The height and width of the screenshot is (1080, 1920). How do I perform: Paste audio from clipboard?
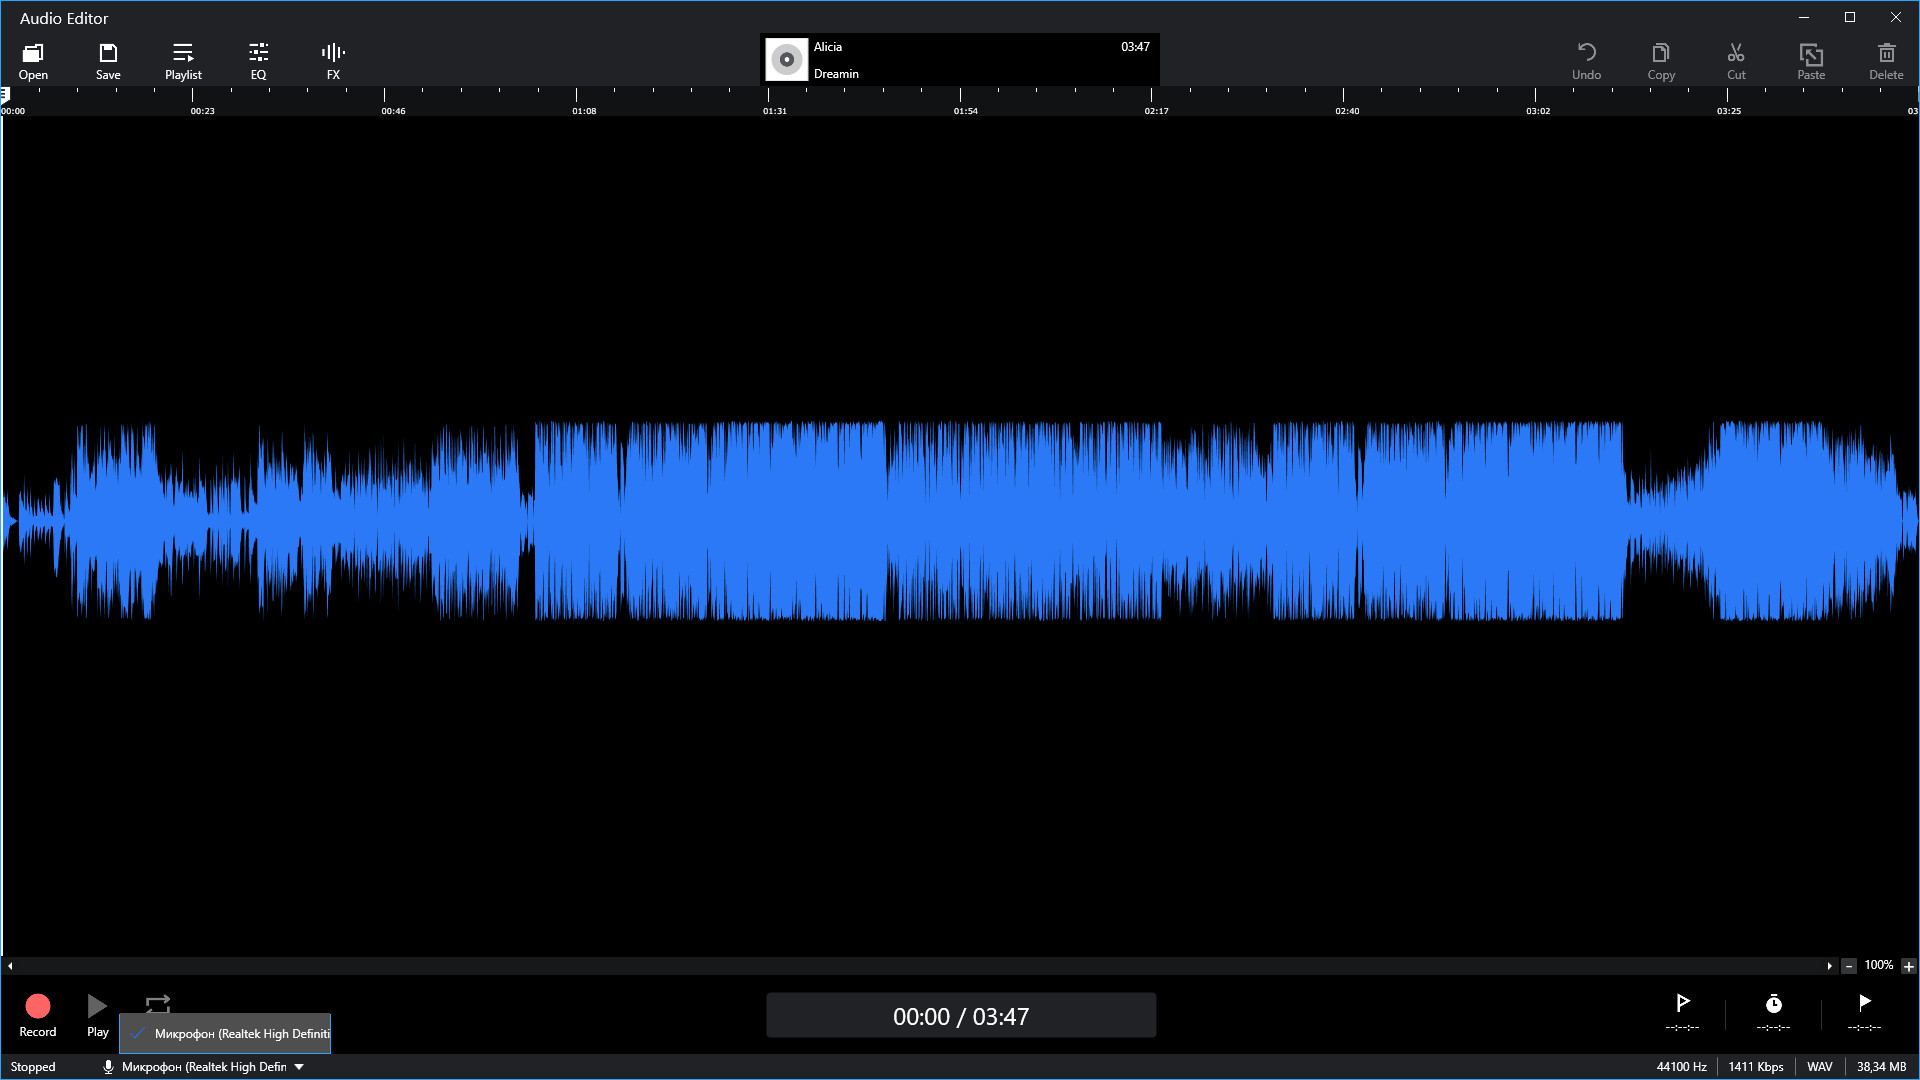click(1811, 59)
